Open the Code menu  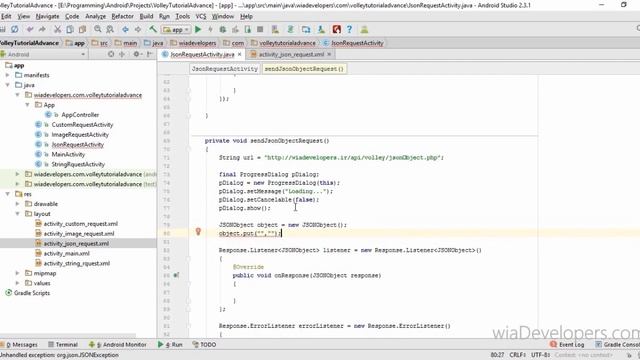[x=72, y=16]
